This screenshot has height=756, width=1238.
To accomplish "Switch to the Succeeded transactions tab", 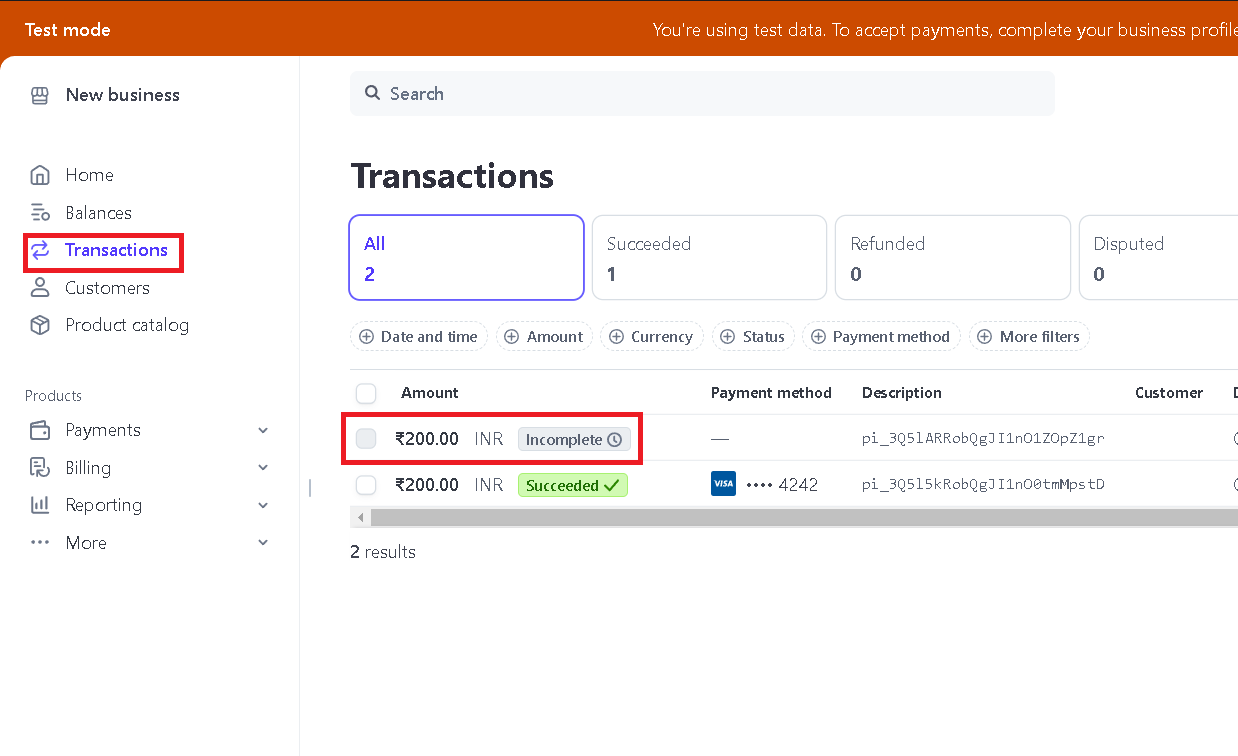I will 709,258.
